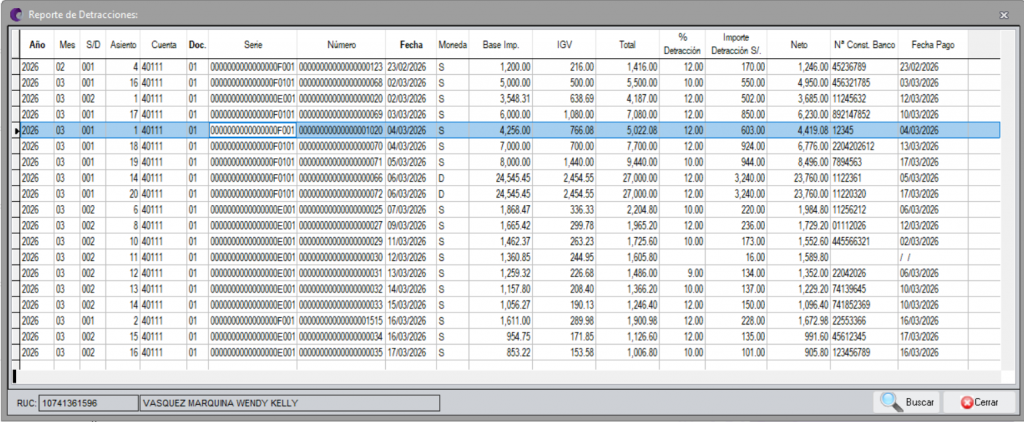Select date cell 23/02/2026 in Fecha column

(x=411, y=67)
